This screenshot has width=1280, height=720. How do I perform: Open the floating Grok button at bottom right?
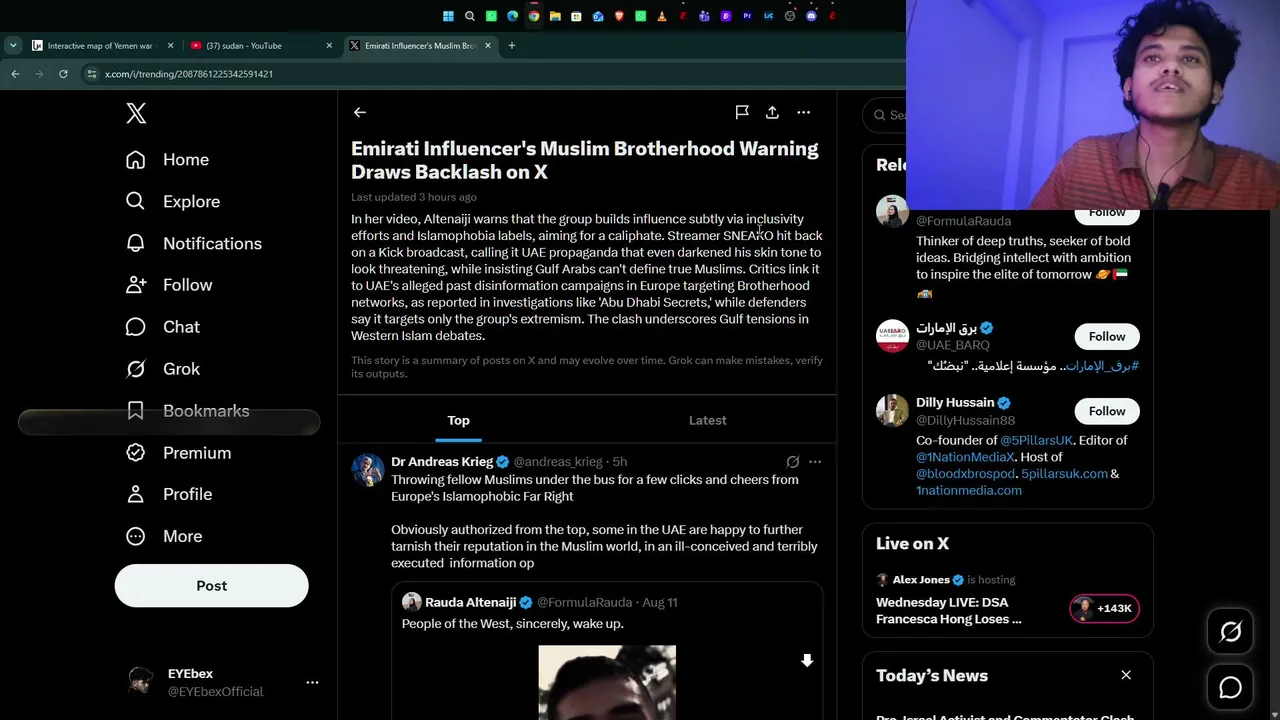pos(1230,632)
